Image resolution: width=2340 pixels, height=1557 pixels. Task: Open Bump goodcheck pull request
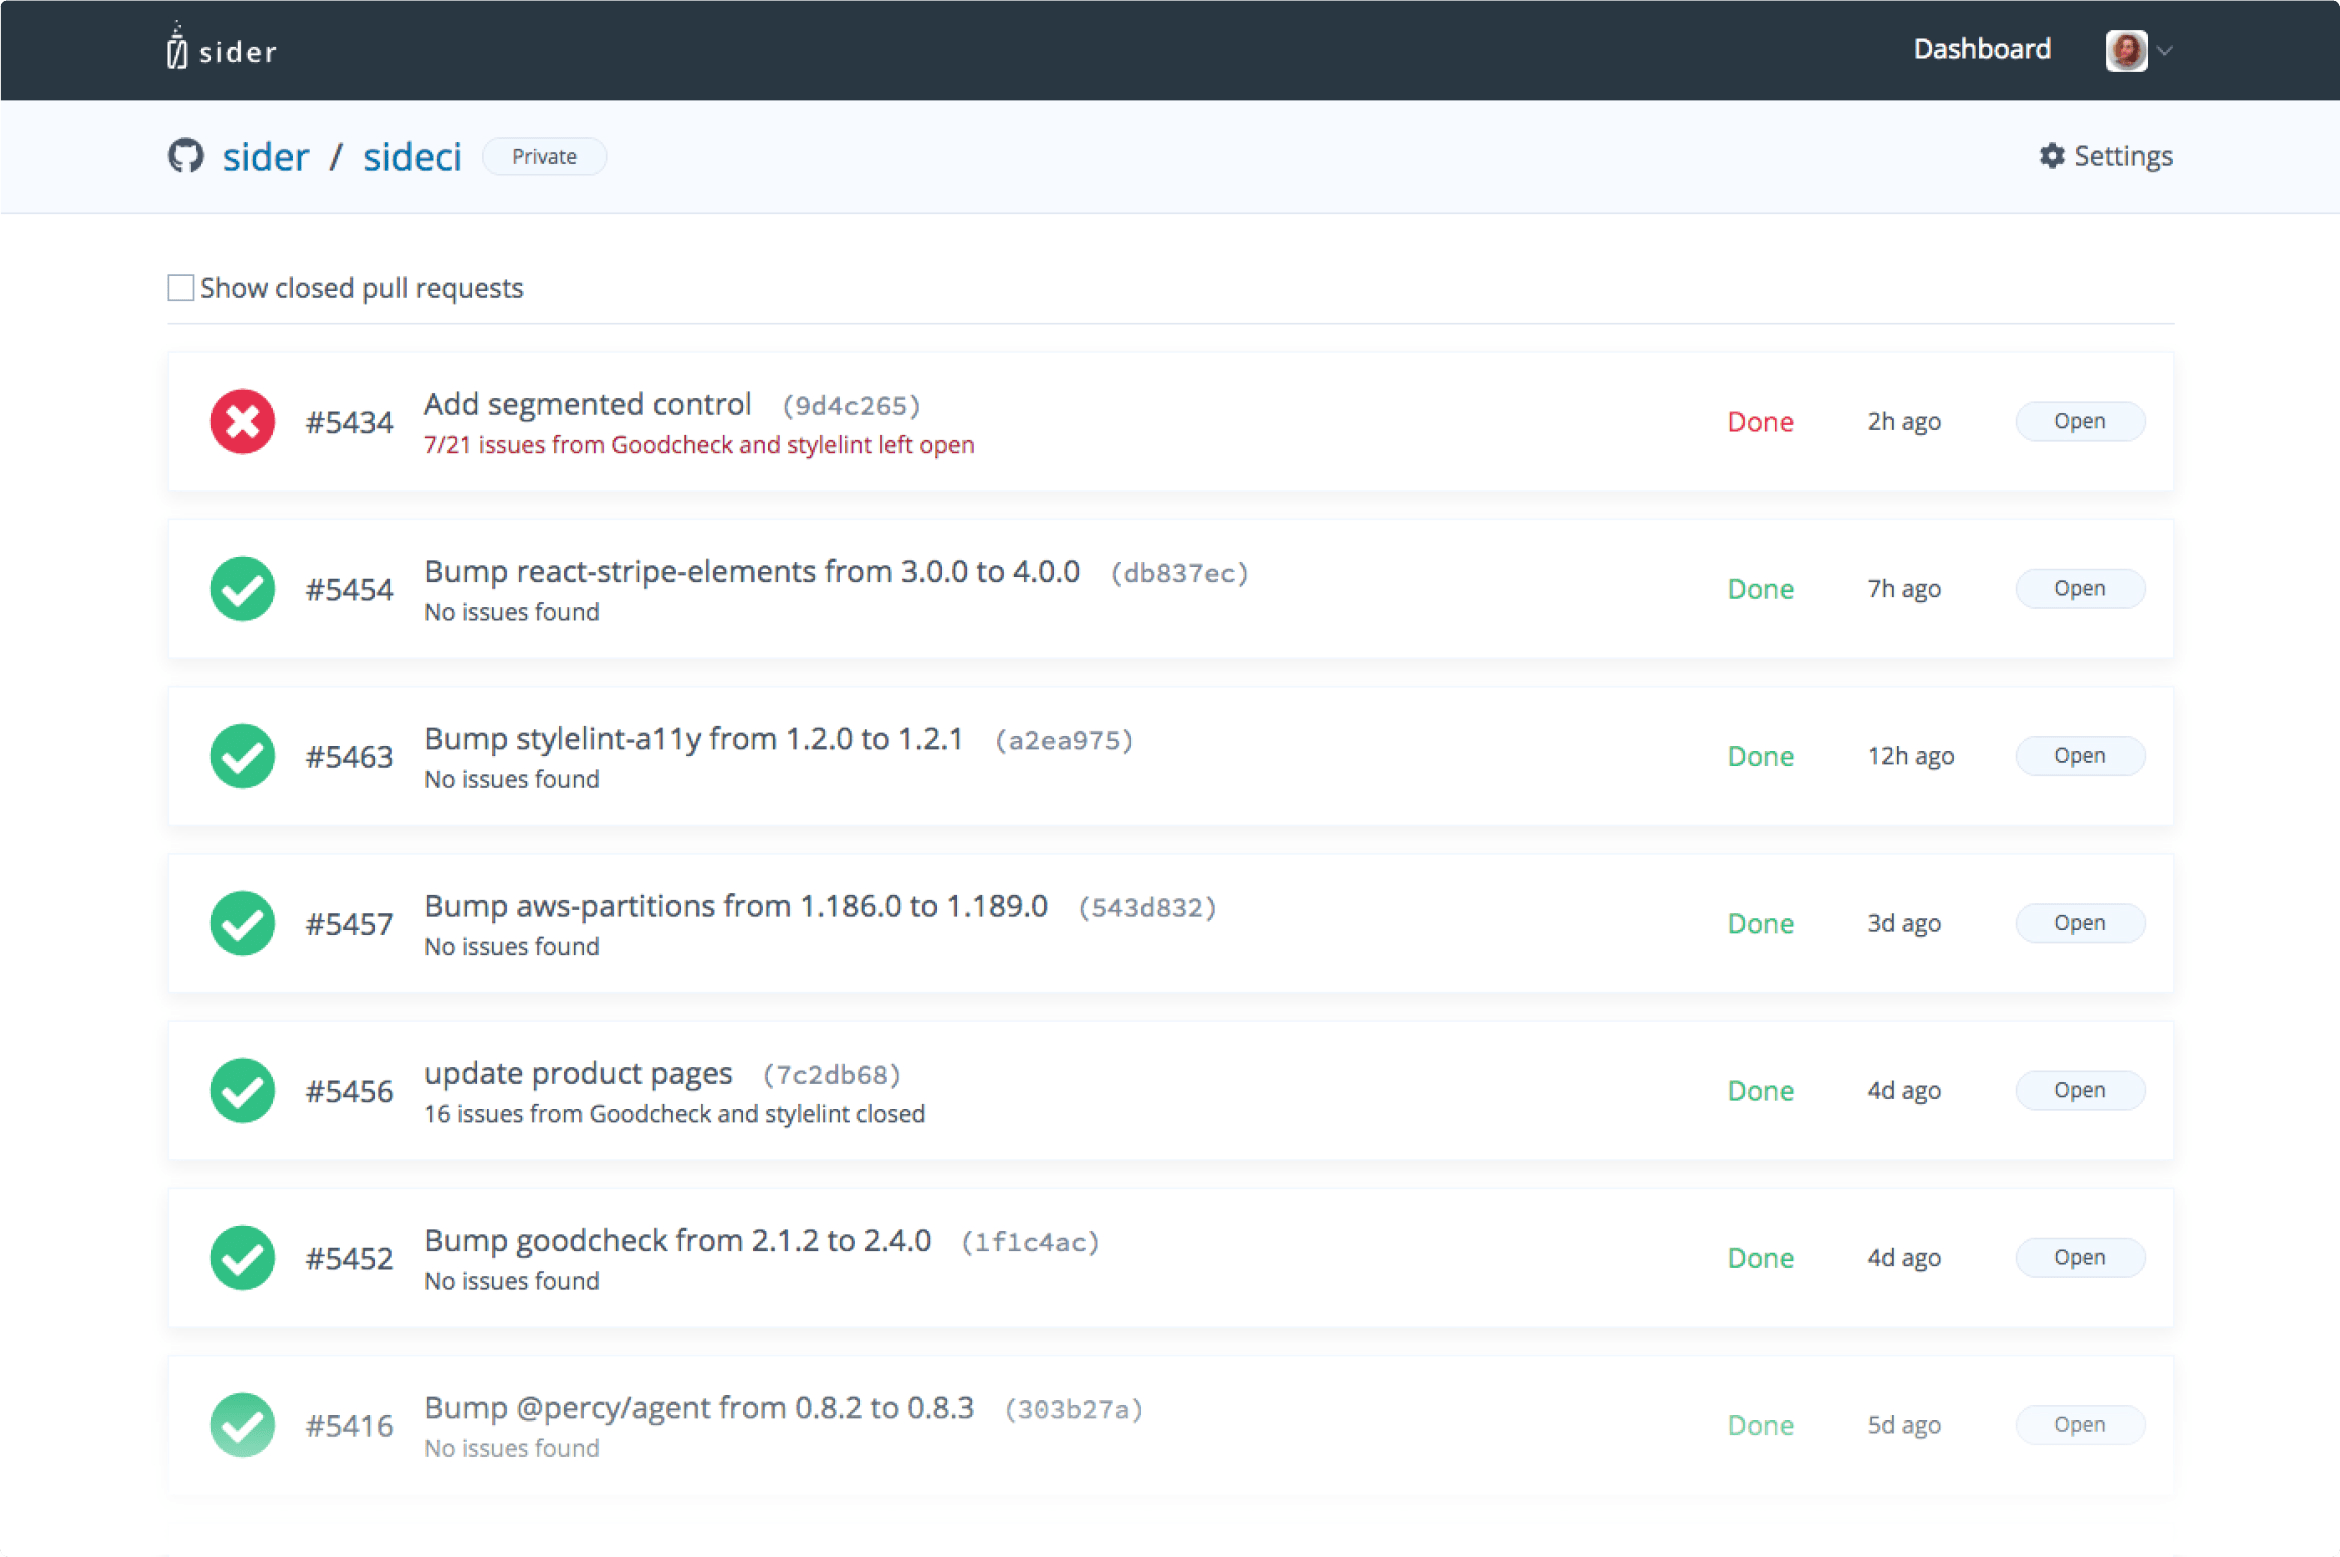677,1240
